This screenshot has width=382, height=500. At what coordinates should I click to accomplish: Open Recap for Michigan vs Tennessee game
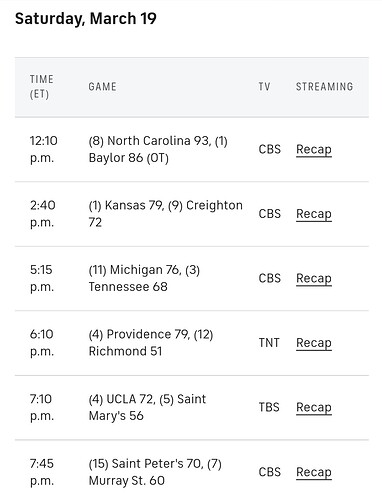(x=314, y=278)
